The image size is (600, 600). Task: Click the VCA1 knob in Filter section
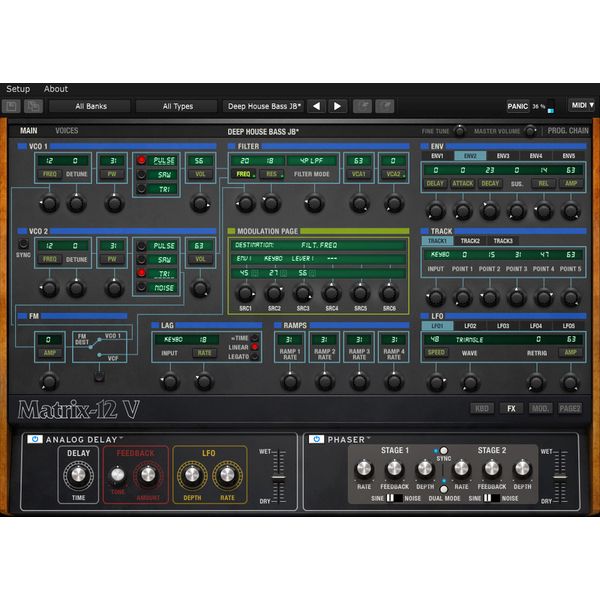pyautogui.click(x=359, y=203)
